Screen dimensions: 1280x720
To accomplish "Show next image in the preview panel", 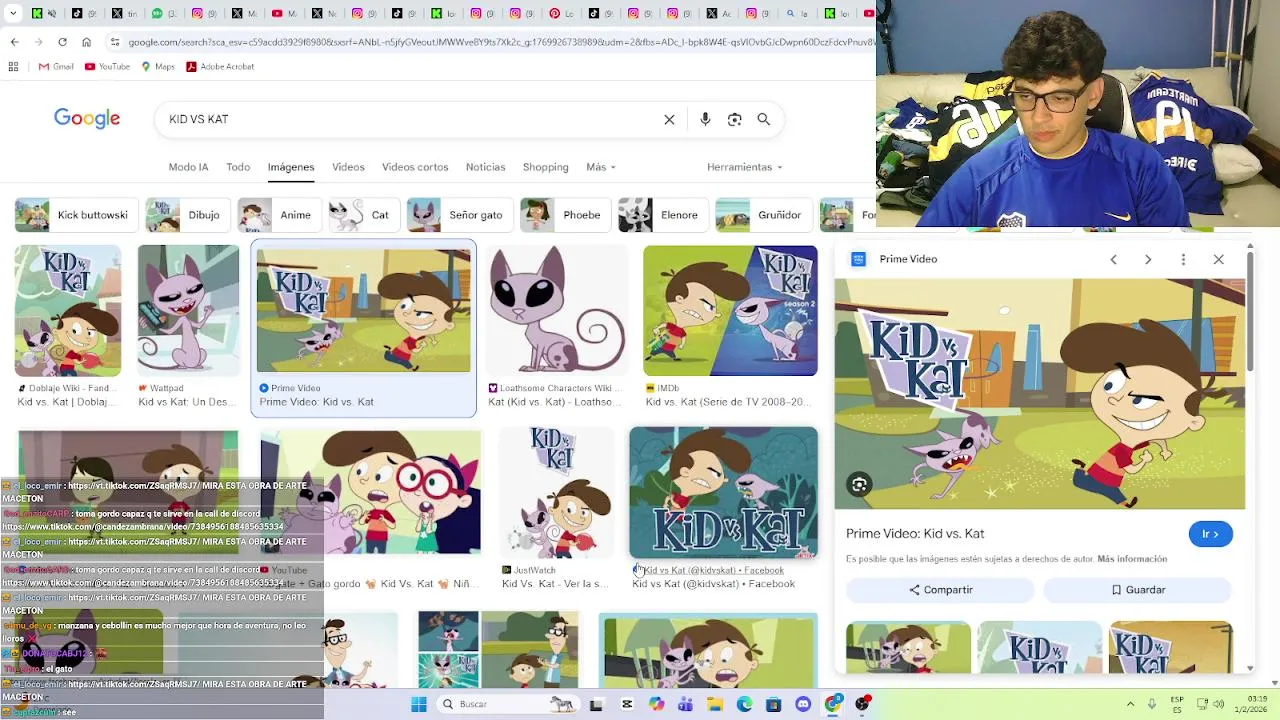I will coord(1148,259).
